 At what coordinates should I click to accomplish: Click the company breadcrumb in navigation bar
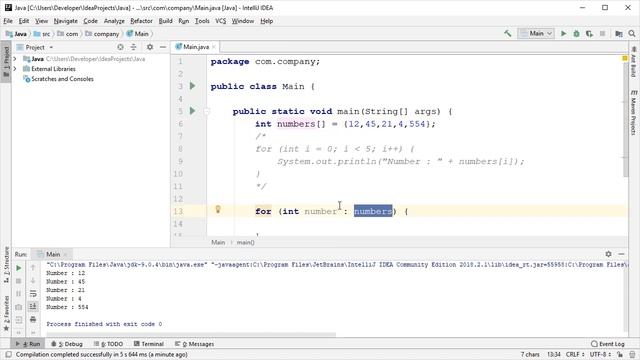(102, 34)
